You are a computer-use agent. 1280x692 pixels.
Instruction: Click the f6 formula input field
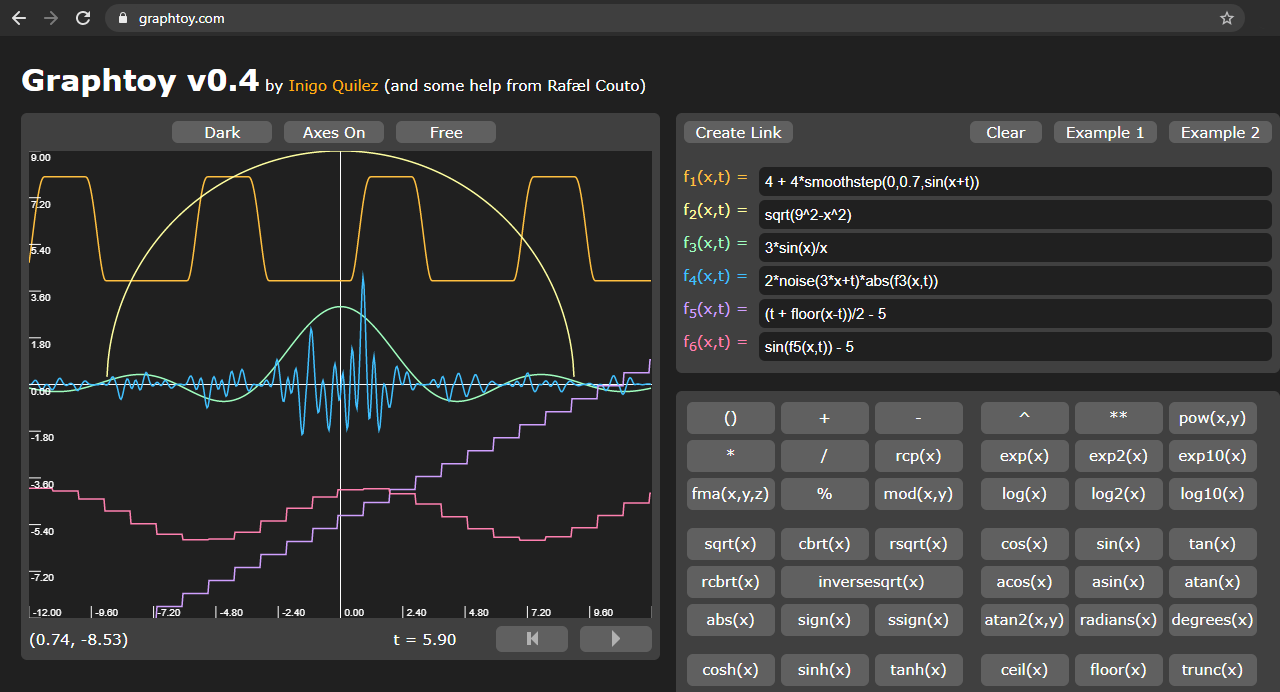(x=1015, y=347)
